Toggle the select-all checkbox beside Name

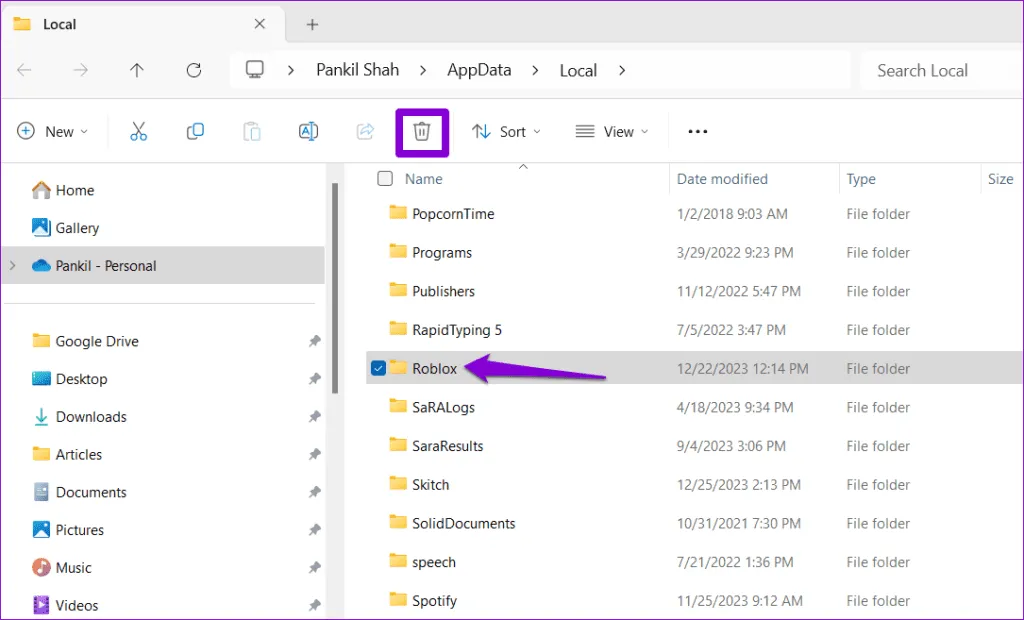(x=385, y=179)
